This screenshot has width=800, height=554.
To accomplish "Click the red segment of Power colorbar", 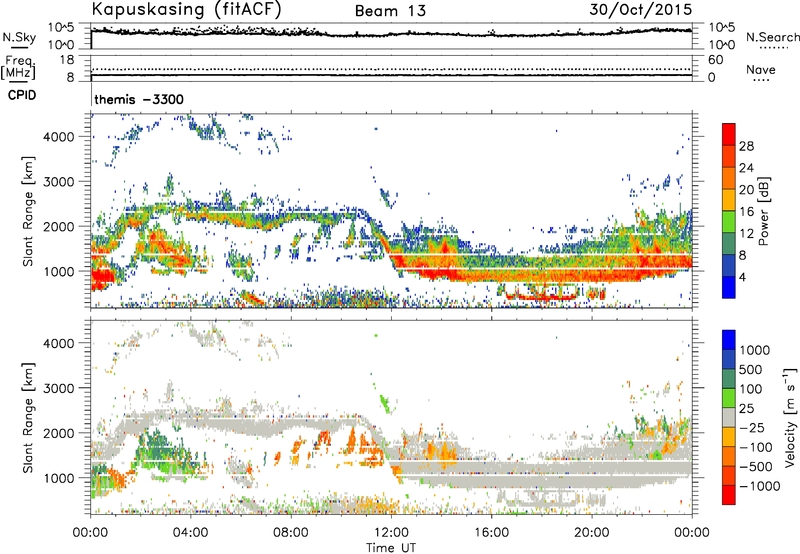I will [729, 134].
